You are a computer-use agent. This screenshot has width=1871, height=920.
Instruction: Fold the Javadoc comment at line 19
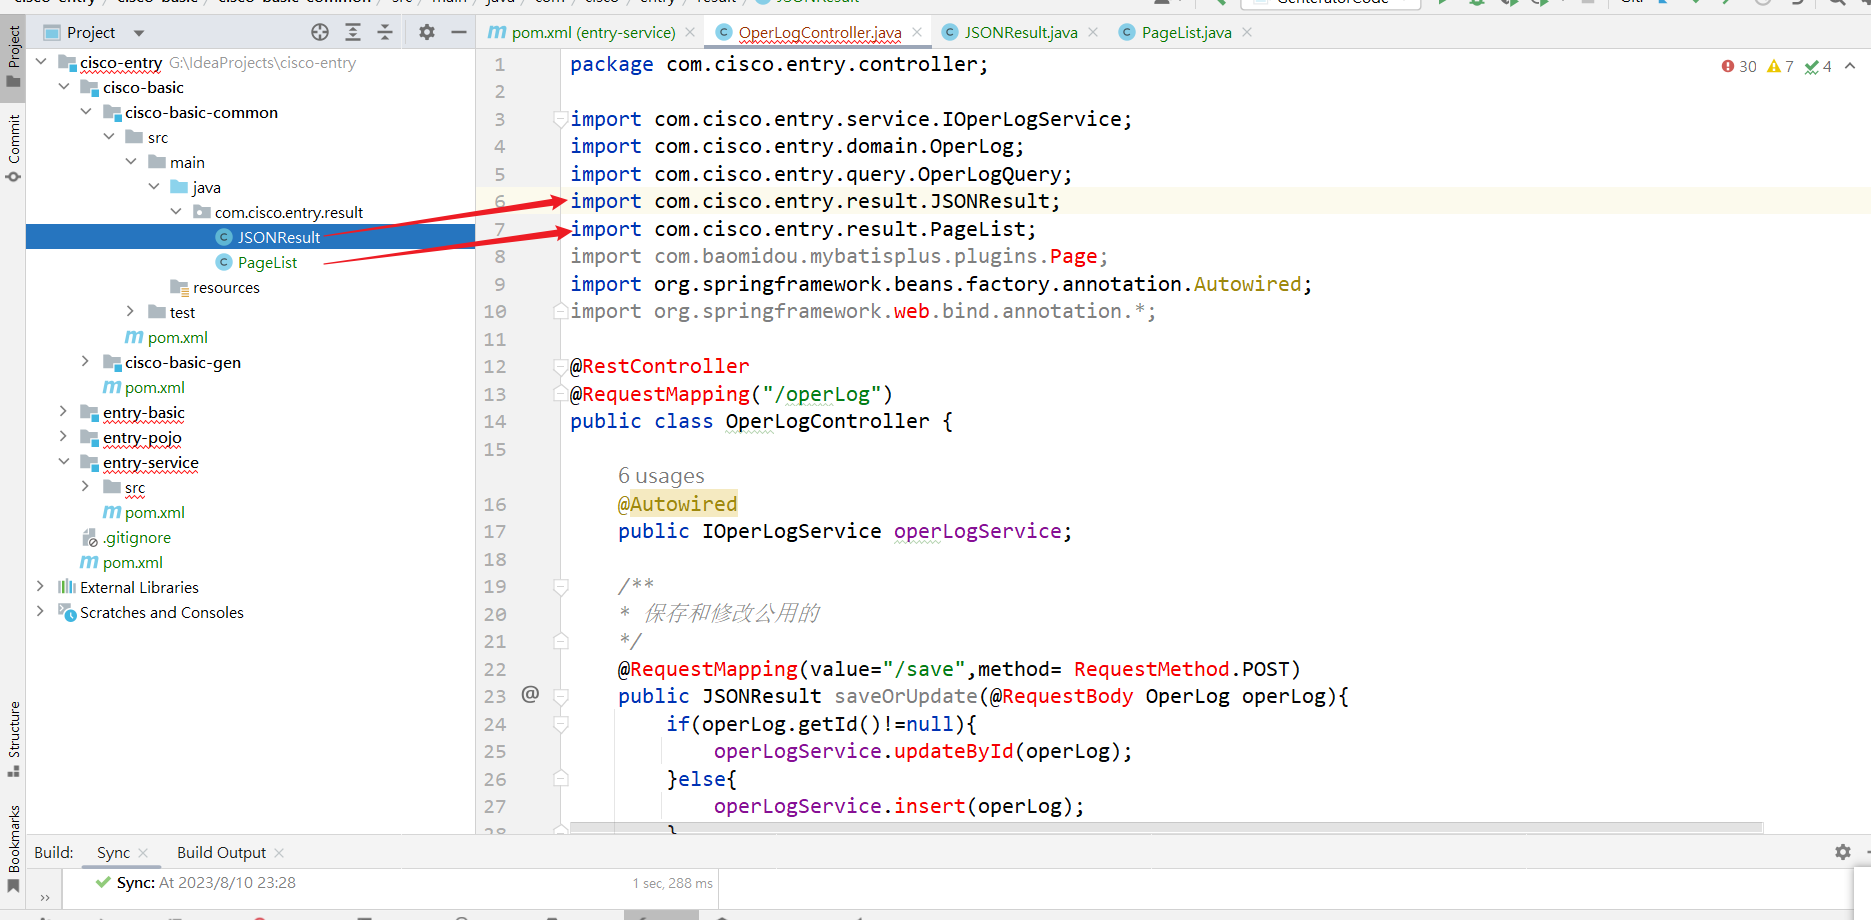[561, 586]
